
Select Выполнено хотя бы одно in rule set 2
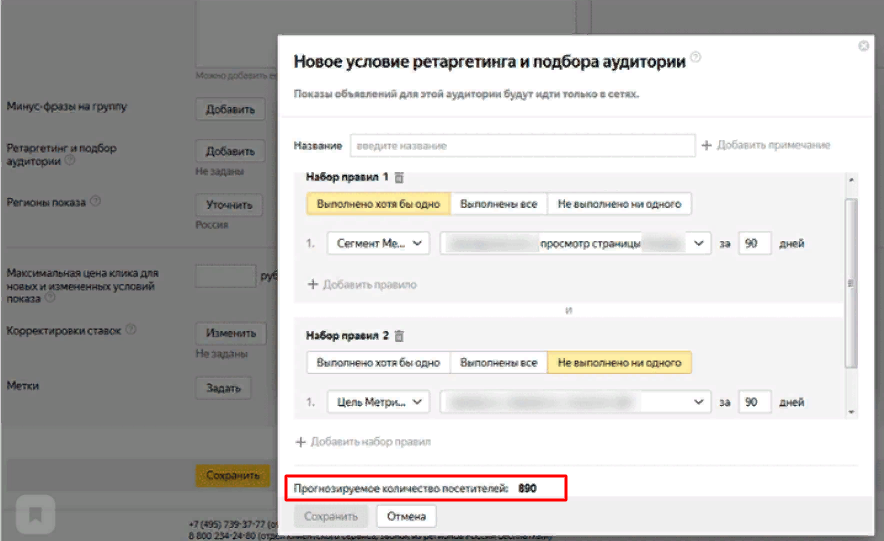coord(378,363)
